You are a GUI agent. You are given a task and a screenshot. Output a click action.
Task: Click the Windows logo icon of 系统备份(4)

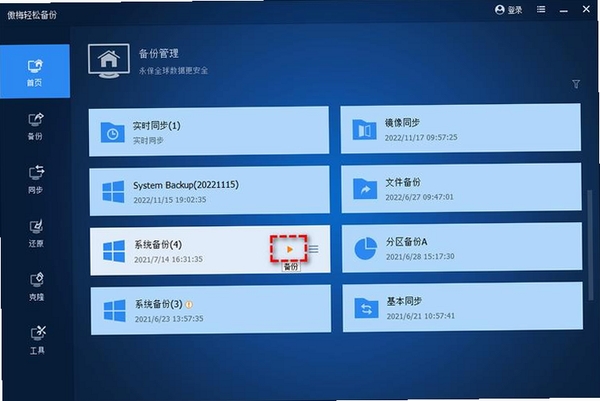tap(114, 251)
